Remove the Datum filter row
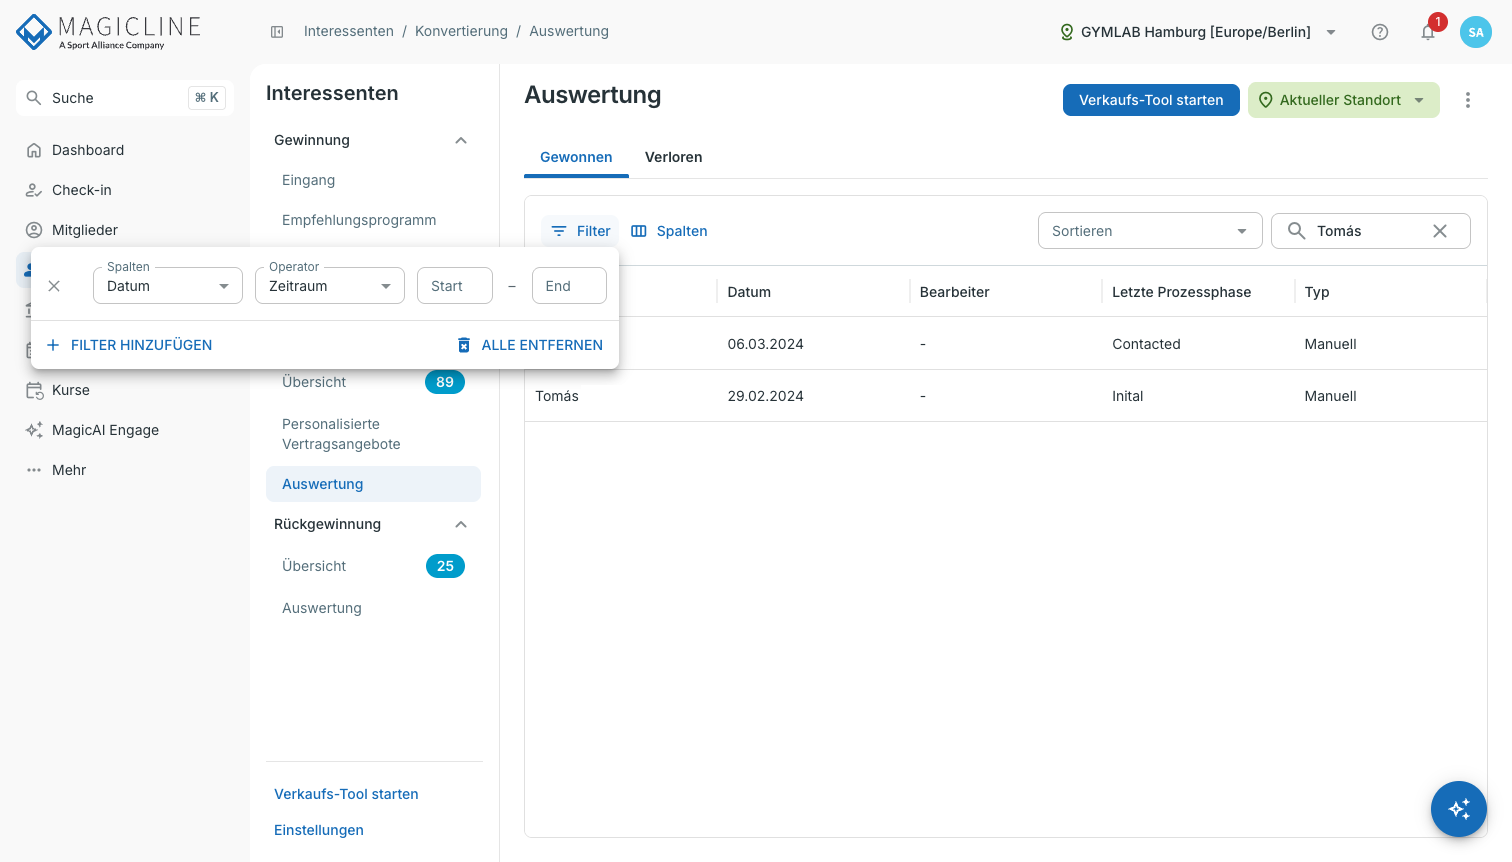This screenshot has height=862, width=1512. tap(54, 286)
